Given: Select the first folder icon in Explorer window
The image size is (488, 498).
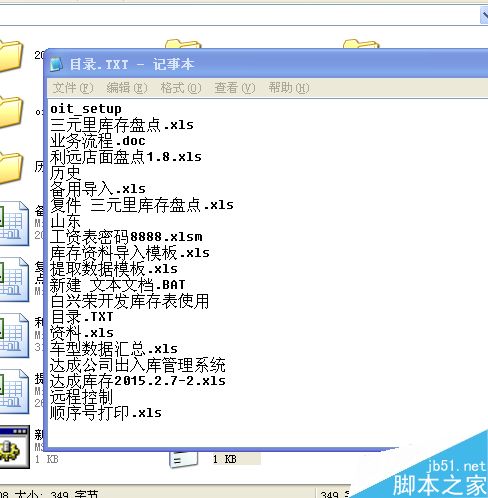Looking at the screenshot, I should click(x=11, y=56).
